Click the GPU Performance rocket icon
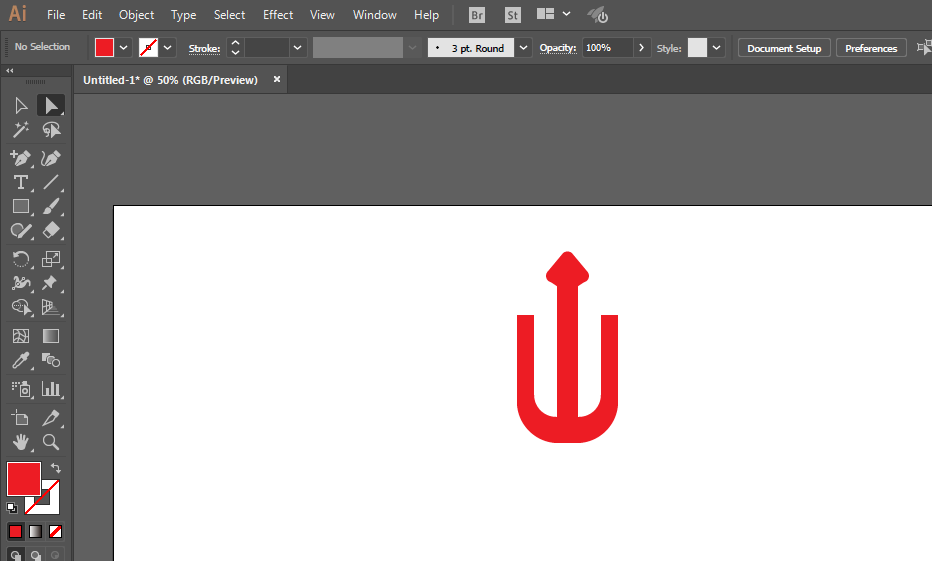 pyautogui.click(x=597, y=15)
